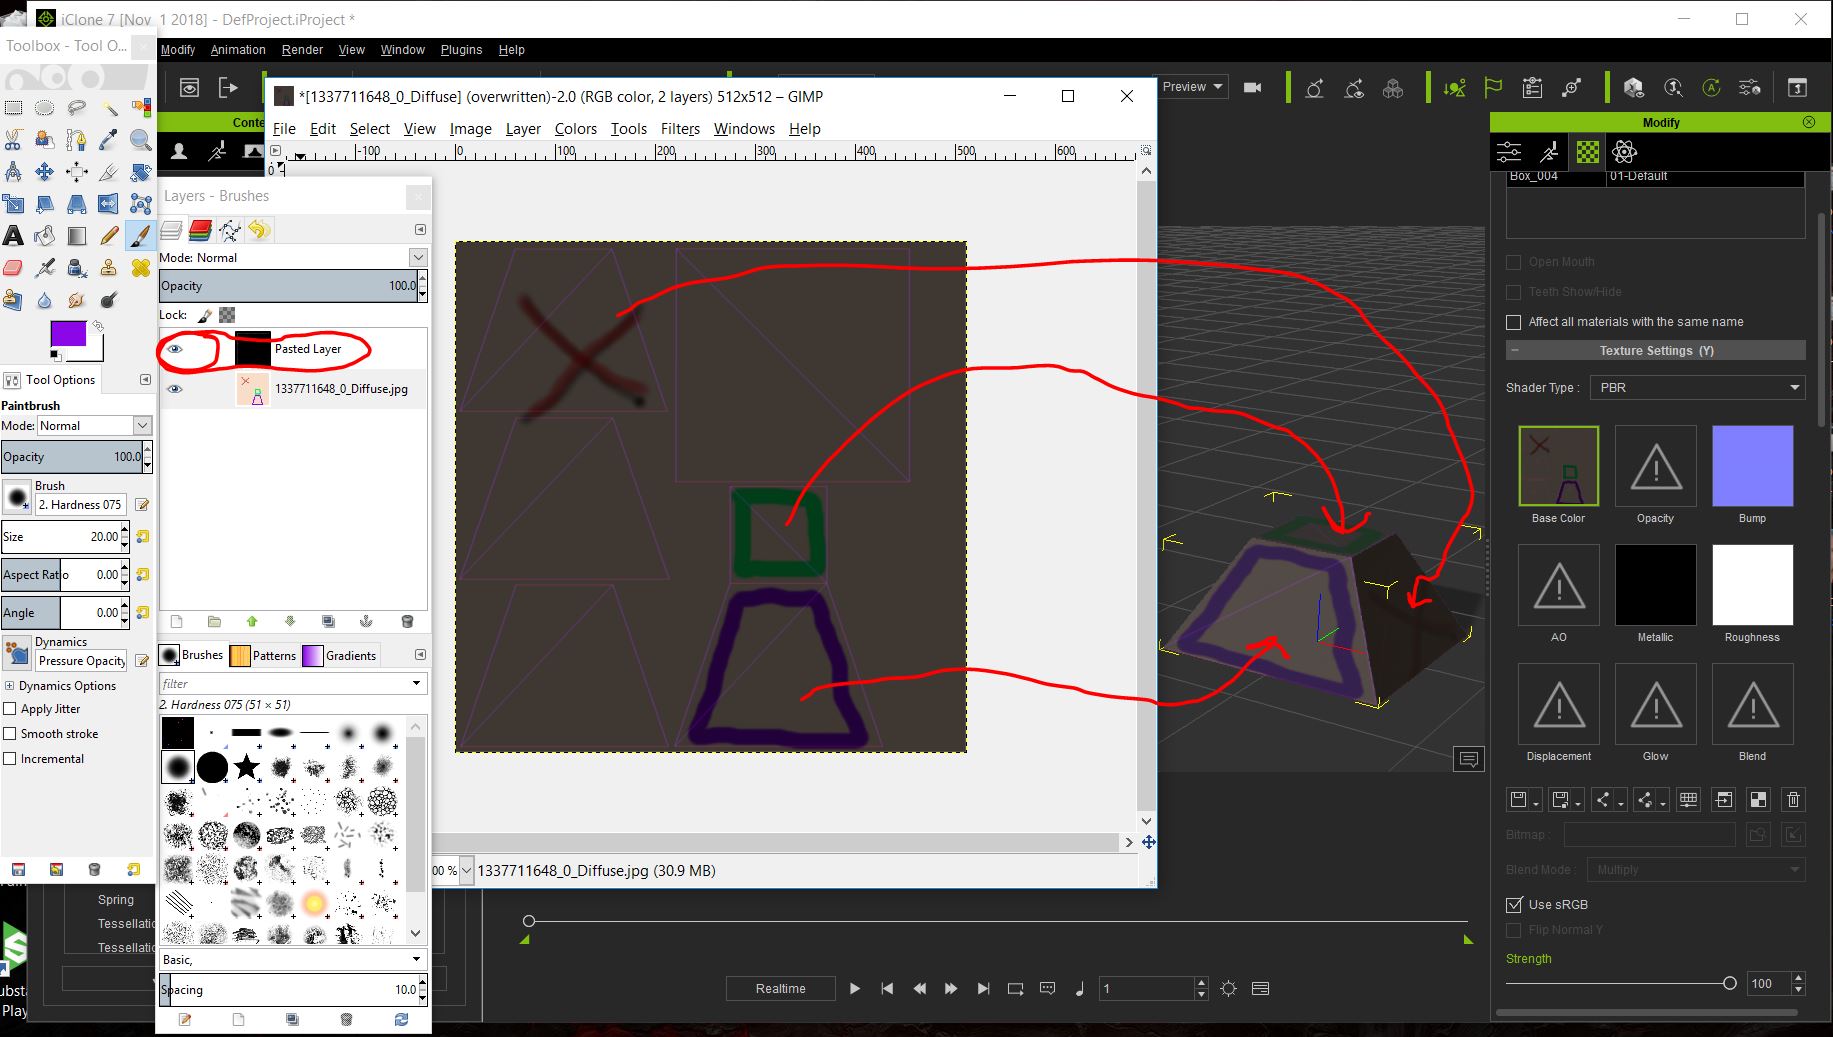Image resolution: width=1833 pixels, height=1037 pixels.
Task: Check Affect all materials with same name
Action: pyautogui.click(x=1513, y=322)
